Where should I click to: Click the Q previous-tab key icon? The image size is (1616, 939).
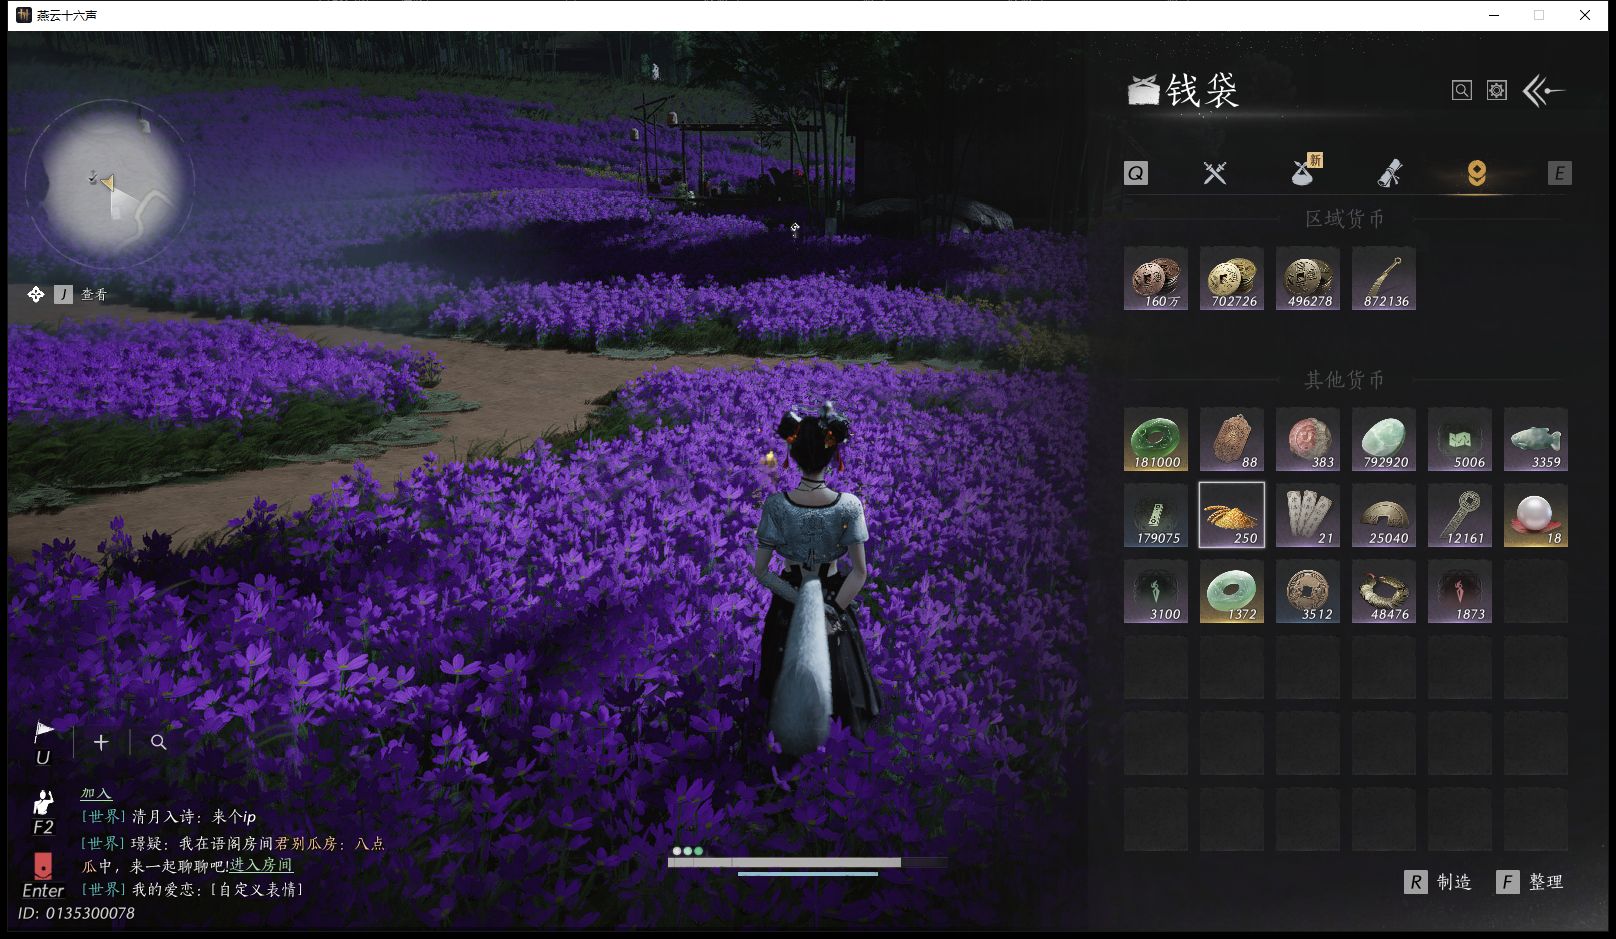coord(1136,173)
